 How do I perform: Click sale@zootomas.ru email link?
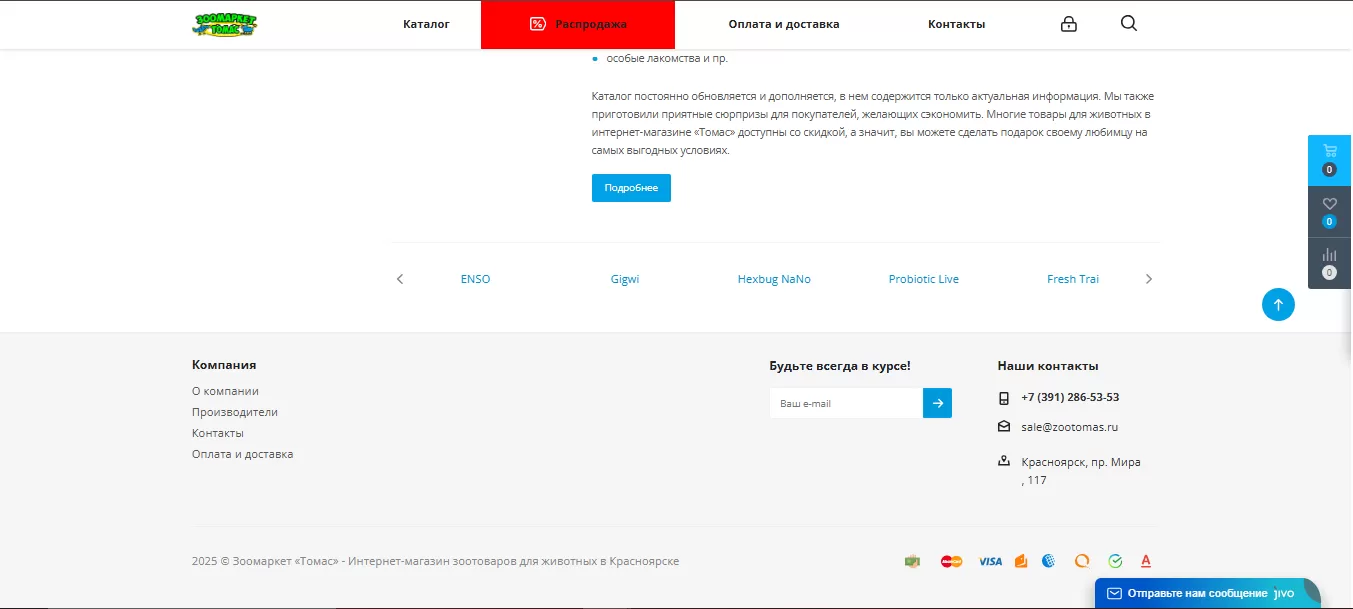pos(1069,427)
